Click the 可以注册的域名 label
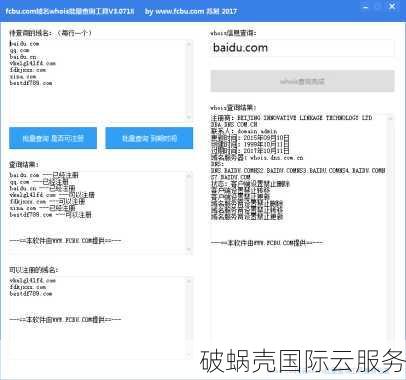 tap(34, 270)
